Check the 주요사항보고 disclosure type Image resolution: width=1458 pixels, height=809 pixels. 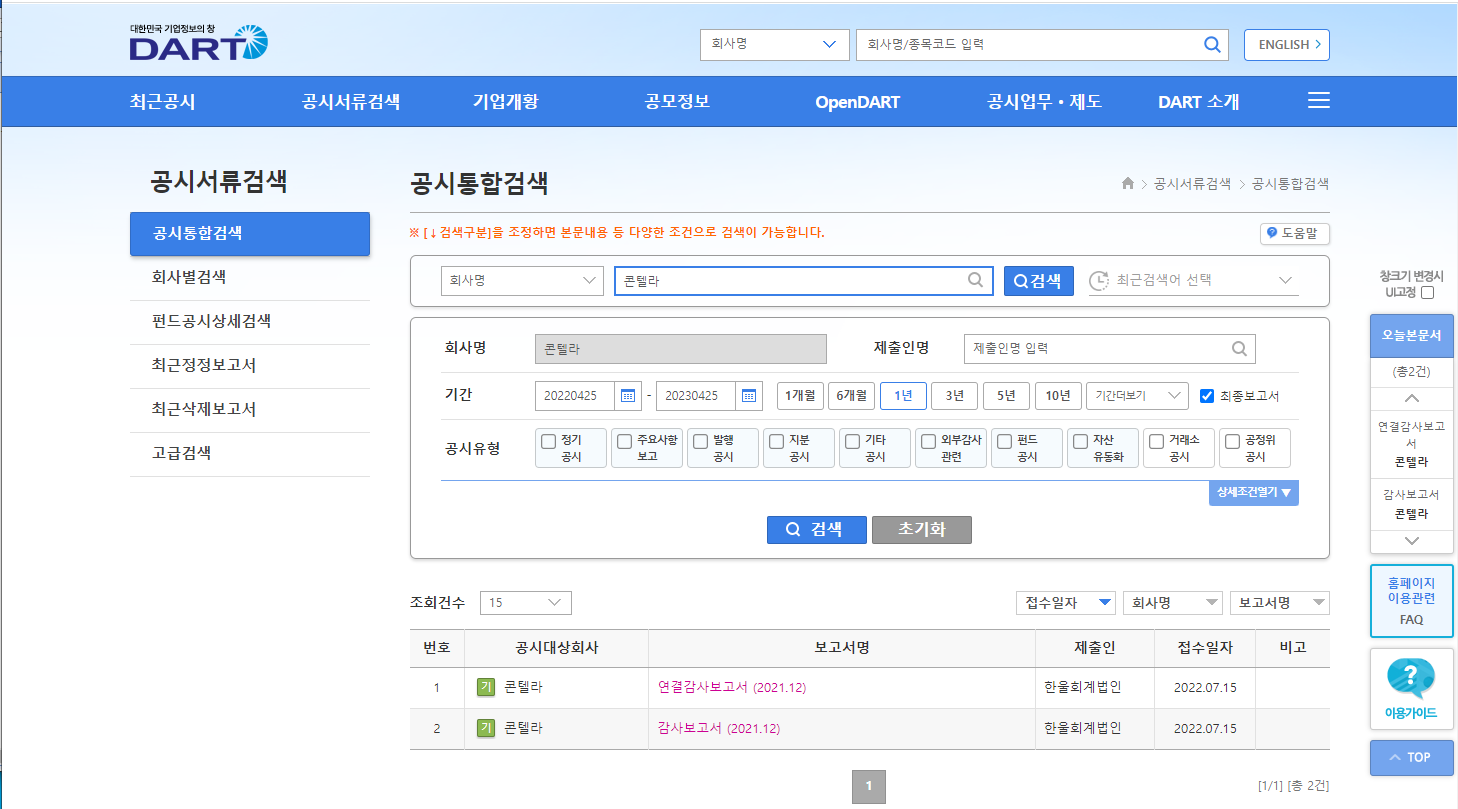point(624,441)
